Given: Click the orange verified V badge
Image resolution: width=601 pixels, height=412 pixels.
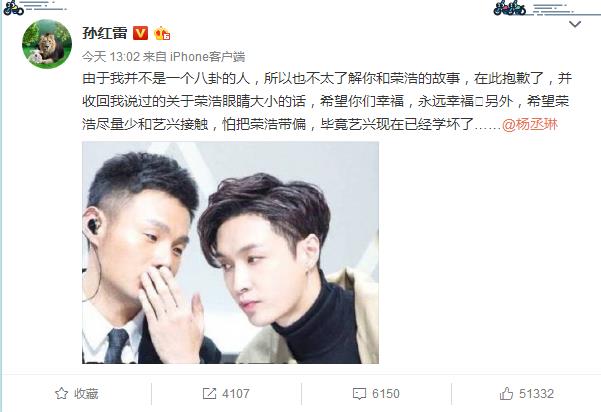Looking at the screenshot, I should [x=140, y=33].
